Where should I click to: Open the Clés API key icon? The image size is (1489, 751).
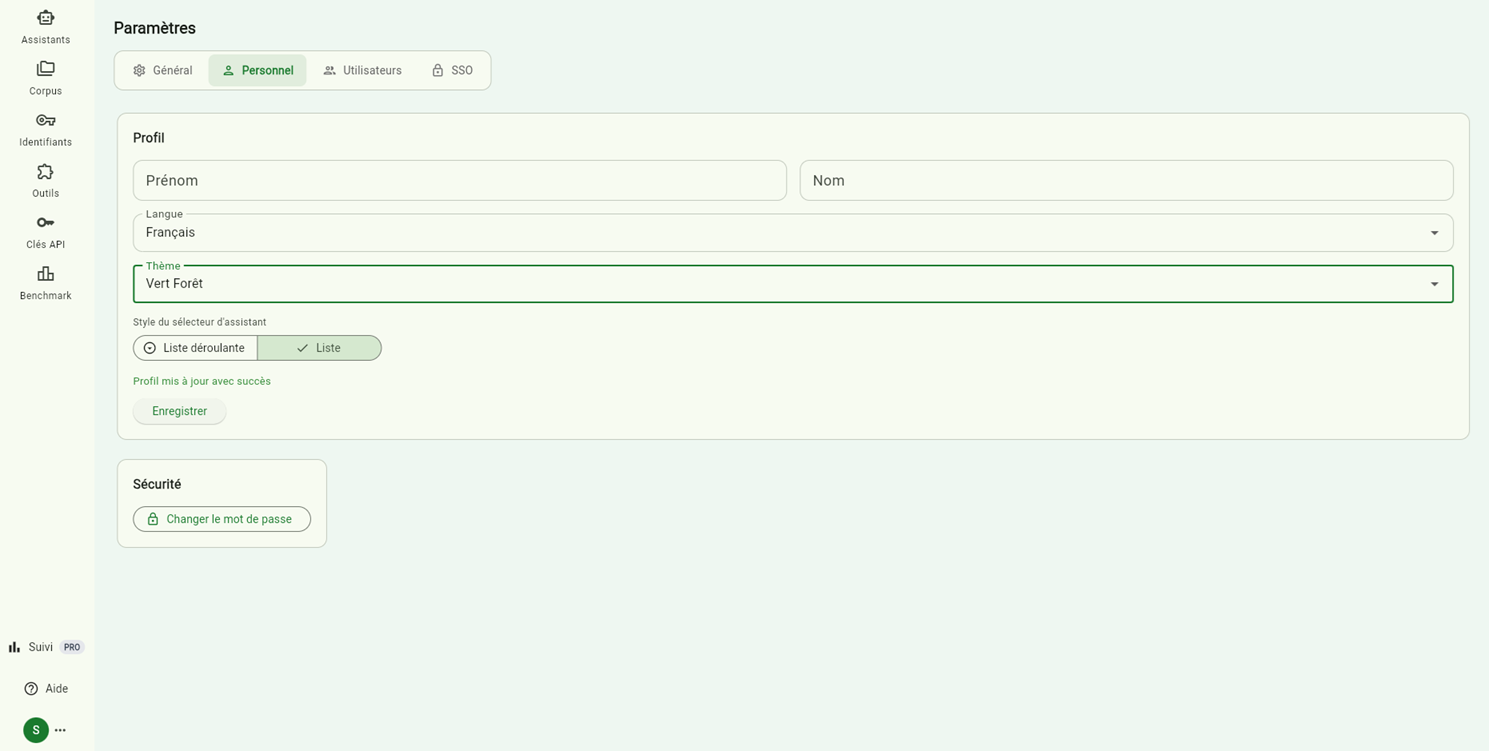pyautogui.click(x=45, y=222)
